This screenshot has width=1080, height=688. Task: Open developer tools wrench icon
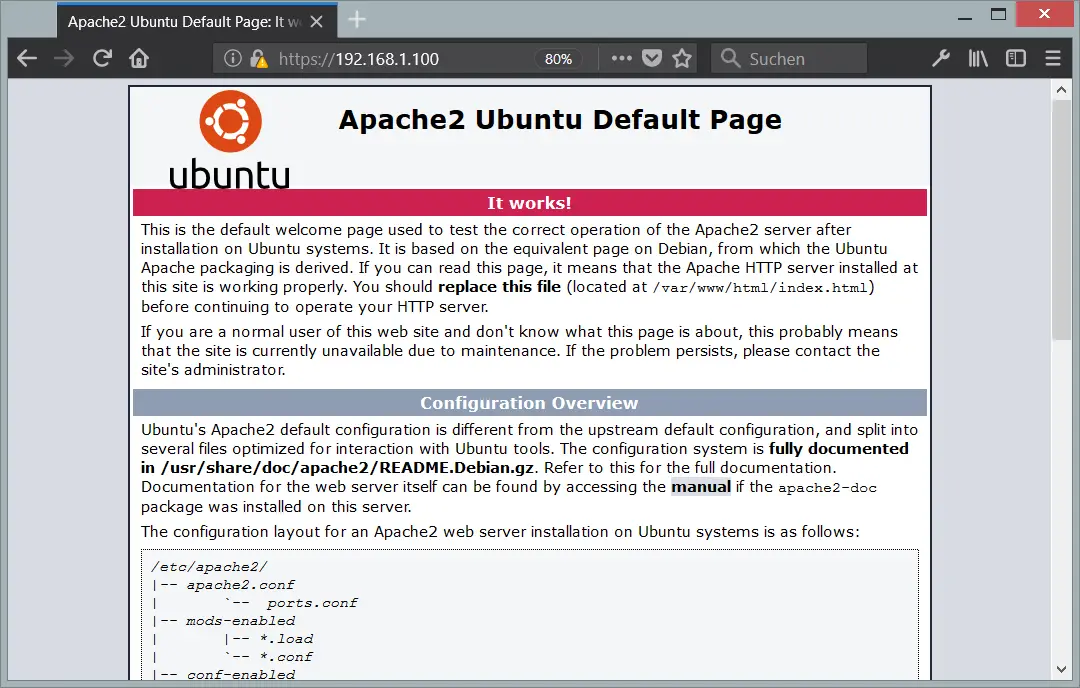click(941, 59)
